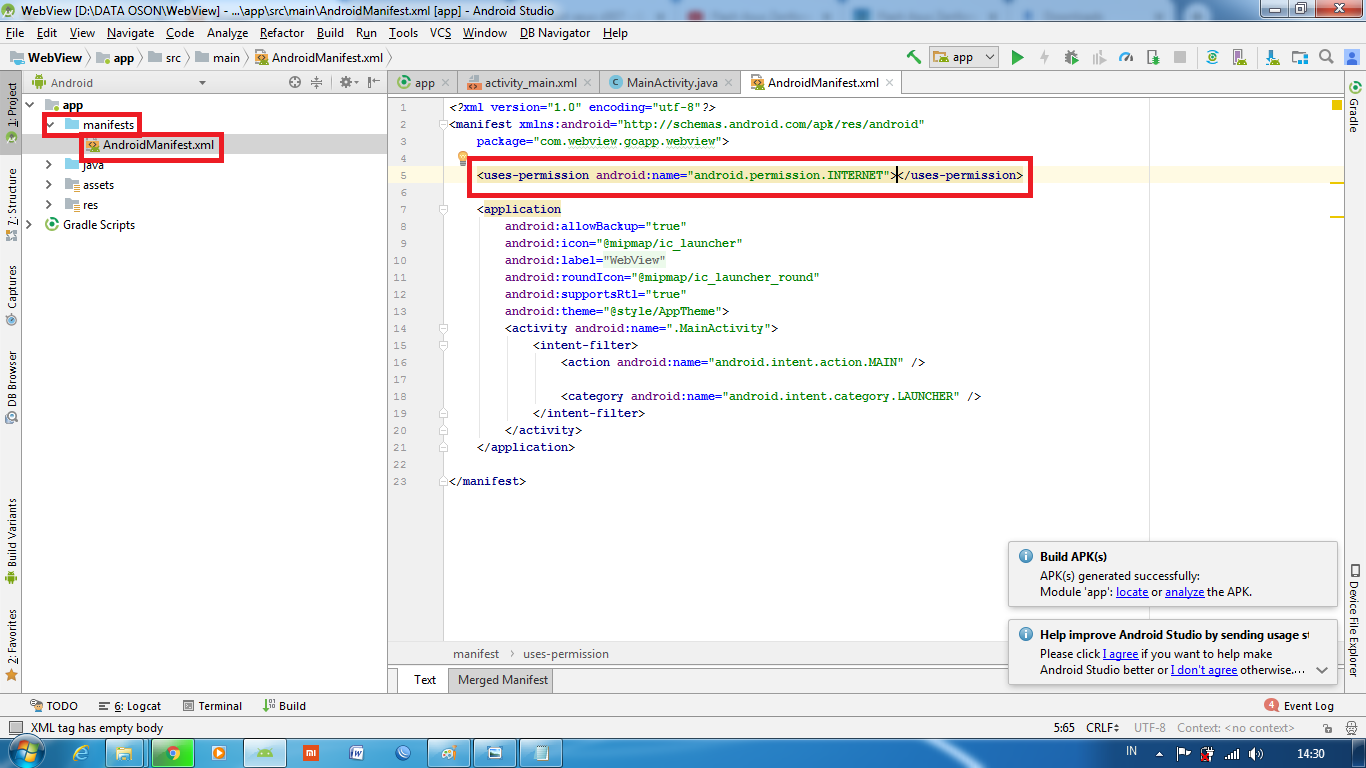Click the I agree link in the usage notification
This screenshot has height=768, width=1366.
click(x=1120, y=654)
